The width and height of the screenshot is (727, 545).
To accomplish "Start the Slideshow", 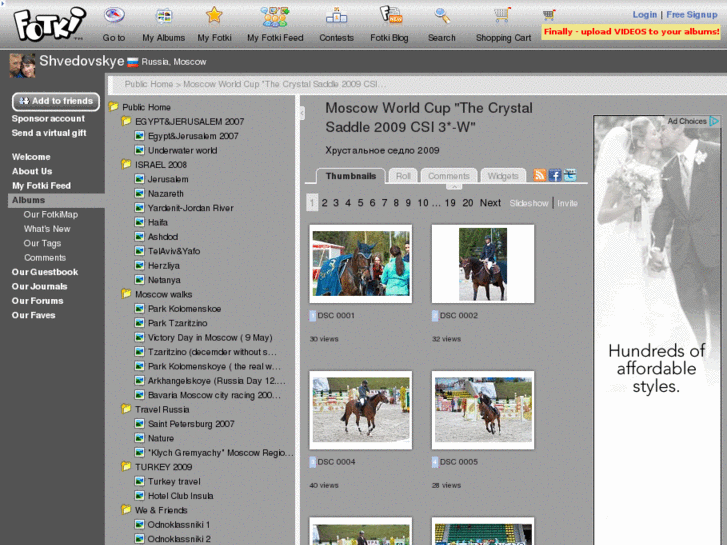I will [x=529, y=203].
